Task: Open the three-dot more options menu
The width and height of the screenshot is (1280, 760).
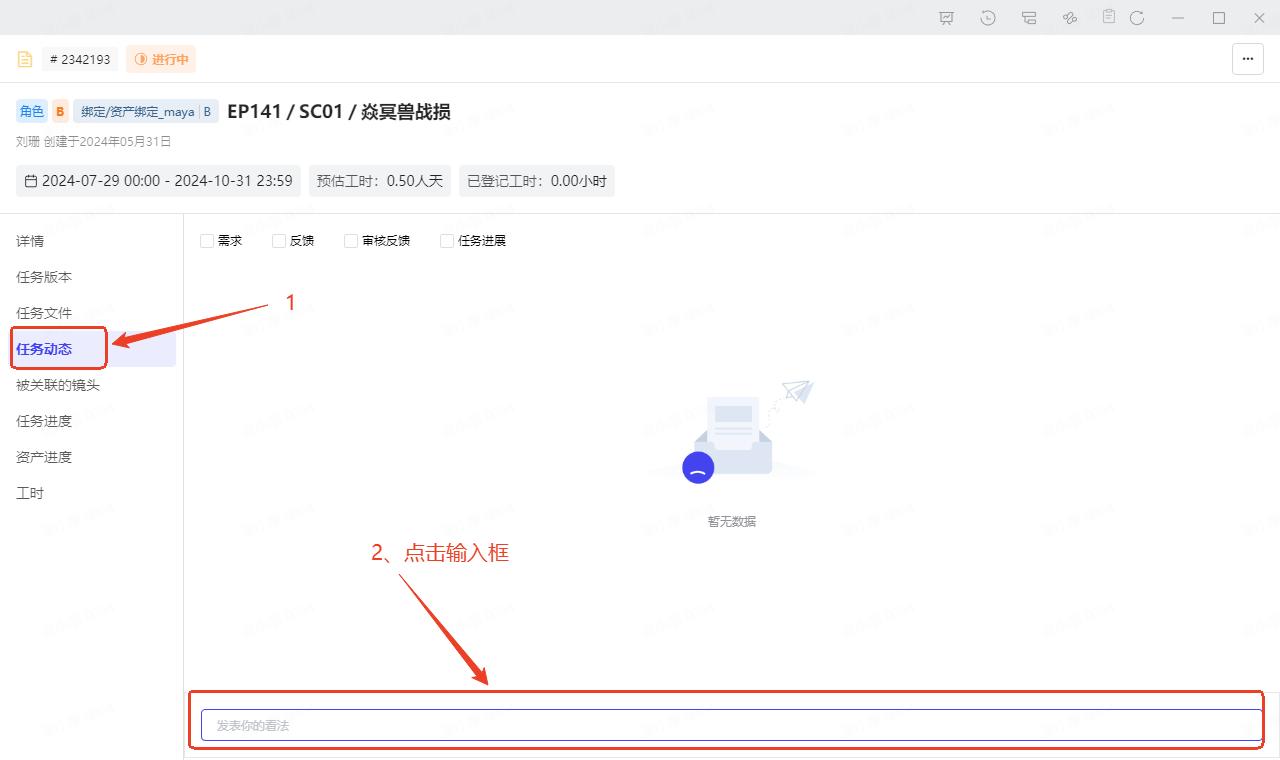Action: [1247, 59]
